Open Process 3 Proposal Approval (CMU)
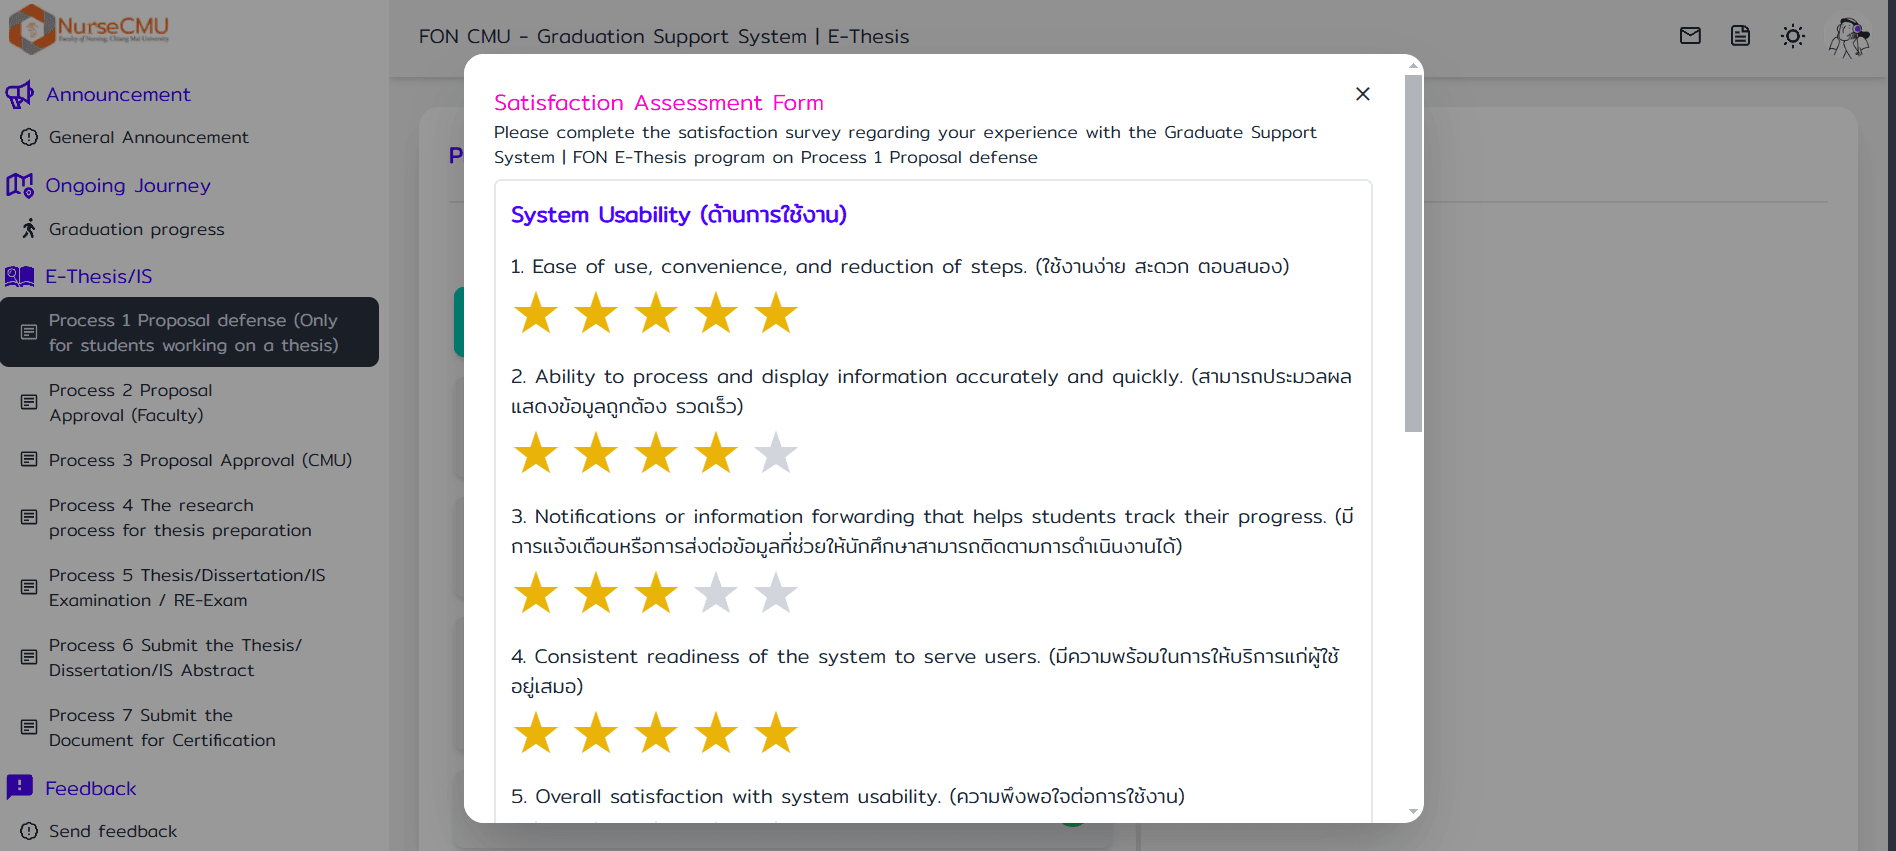 [x=200, y=460]
